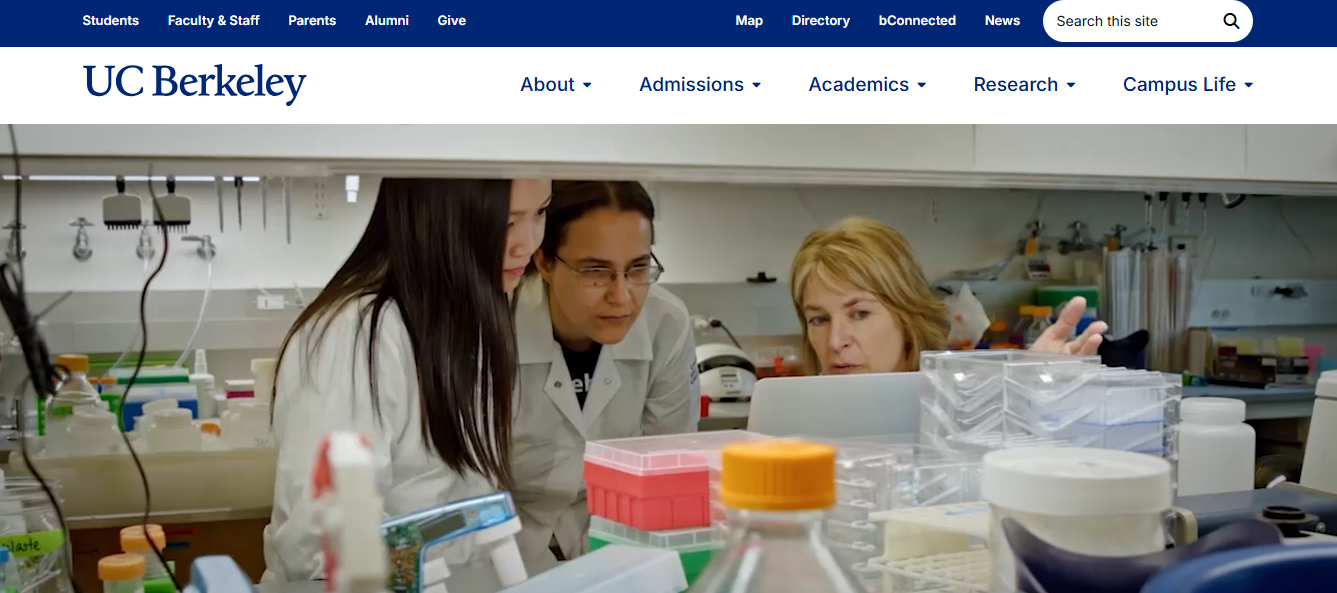Click the caret arrow beside Campus Life
This screenshot has width=1337, height=593.
pyautogui.click(x=1248, y=86)
